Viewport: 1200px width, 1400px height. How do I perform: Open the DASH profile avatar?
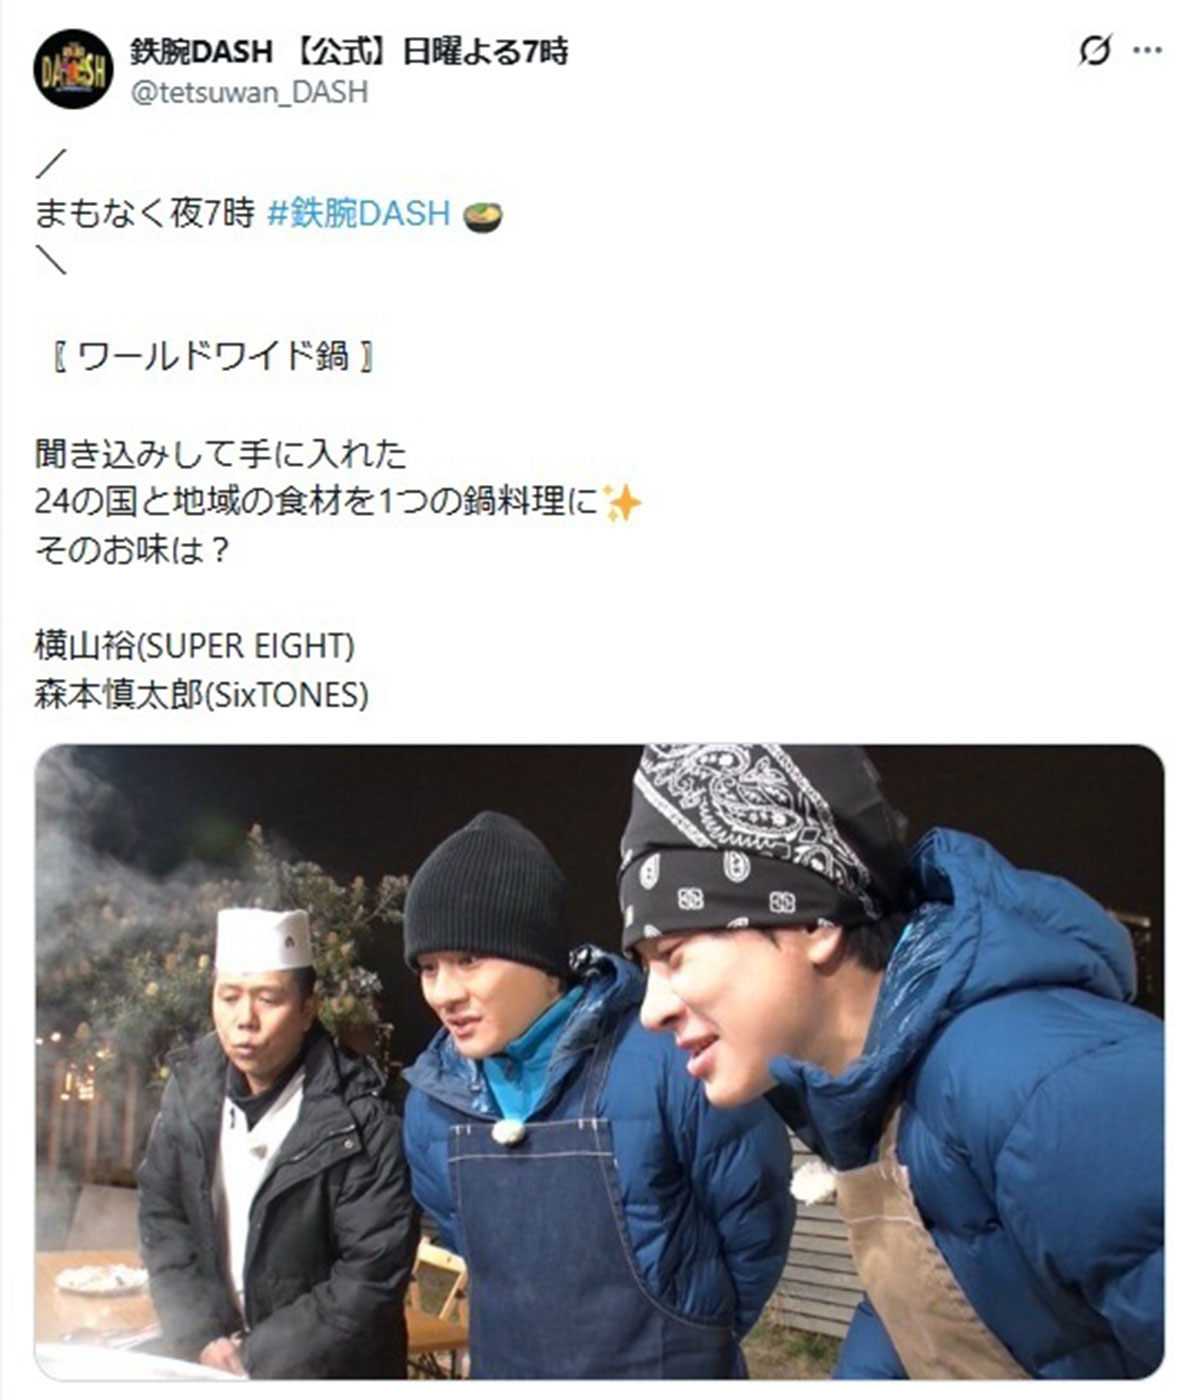coord(73,69)
